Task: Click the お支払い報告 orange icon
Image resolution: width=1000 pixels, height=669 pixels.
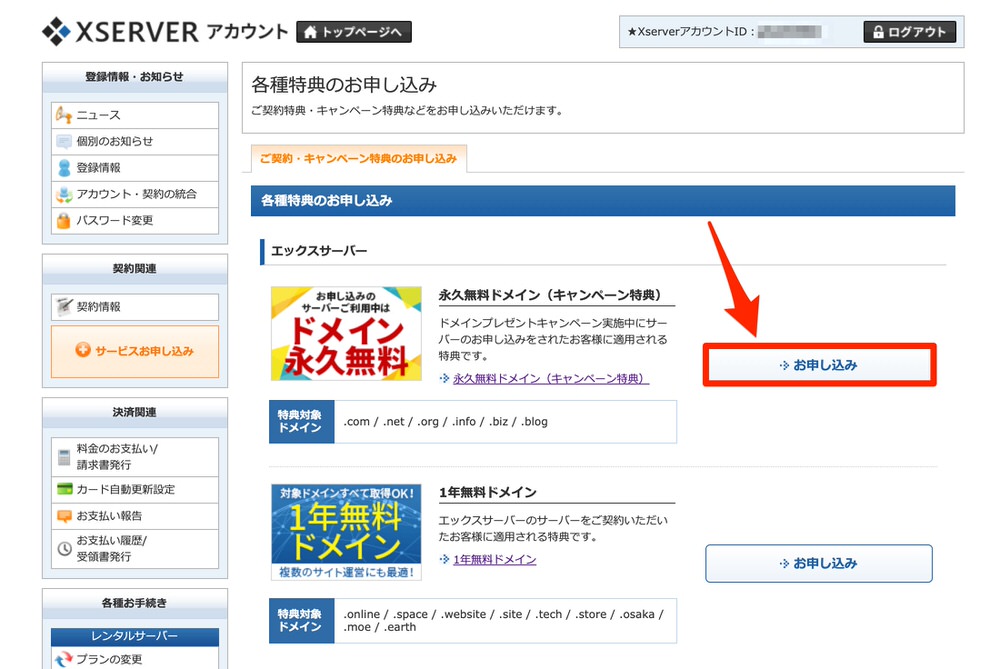Action: [x=64, y=516]
